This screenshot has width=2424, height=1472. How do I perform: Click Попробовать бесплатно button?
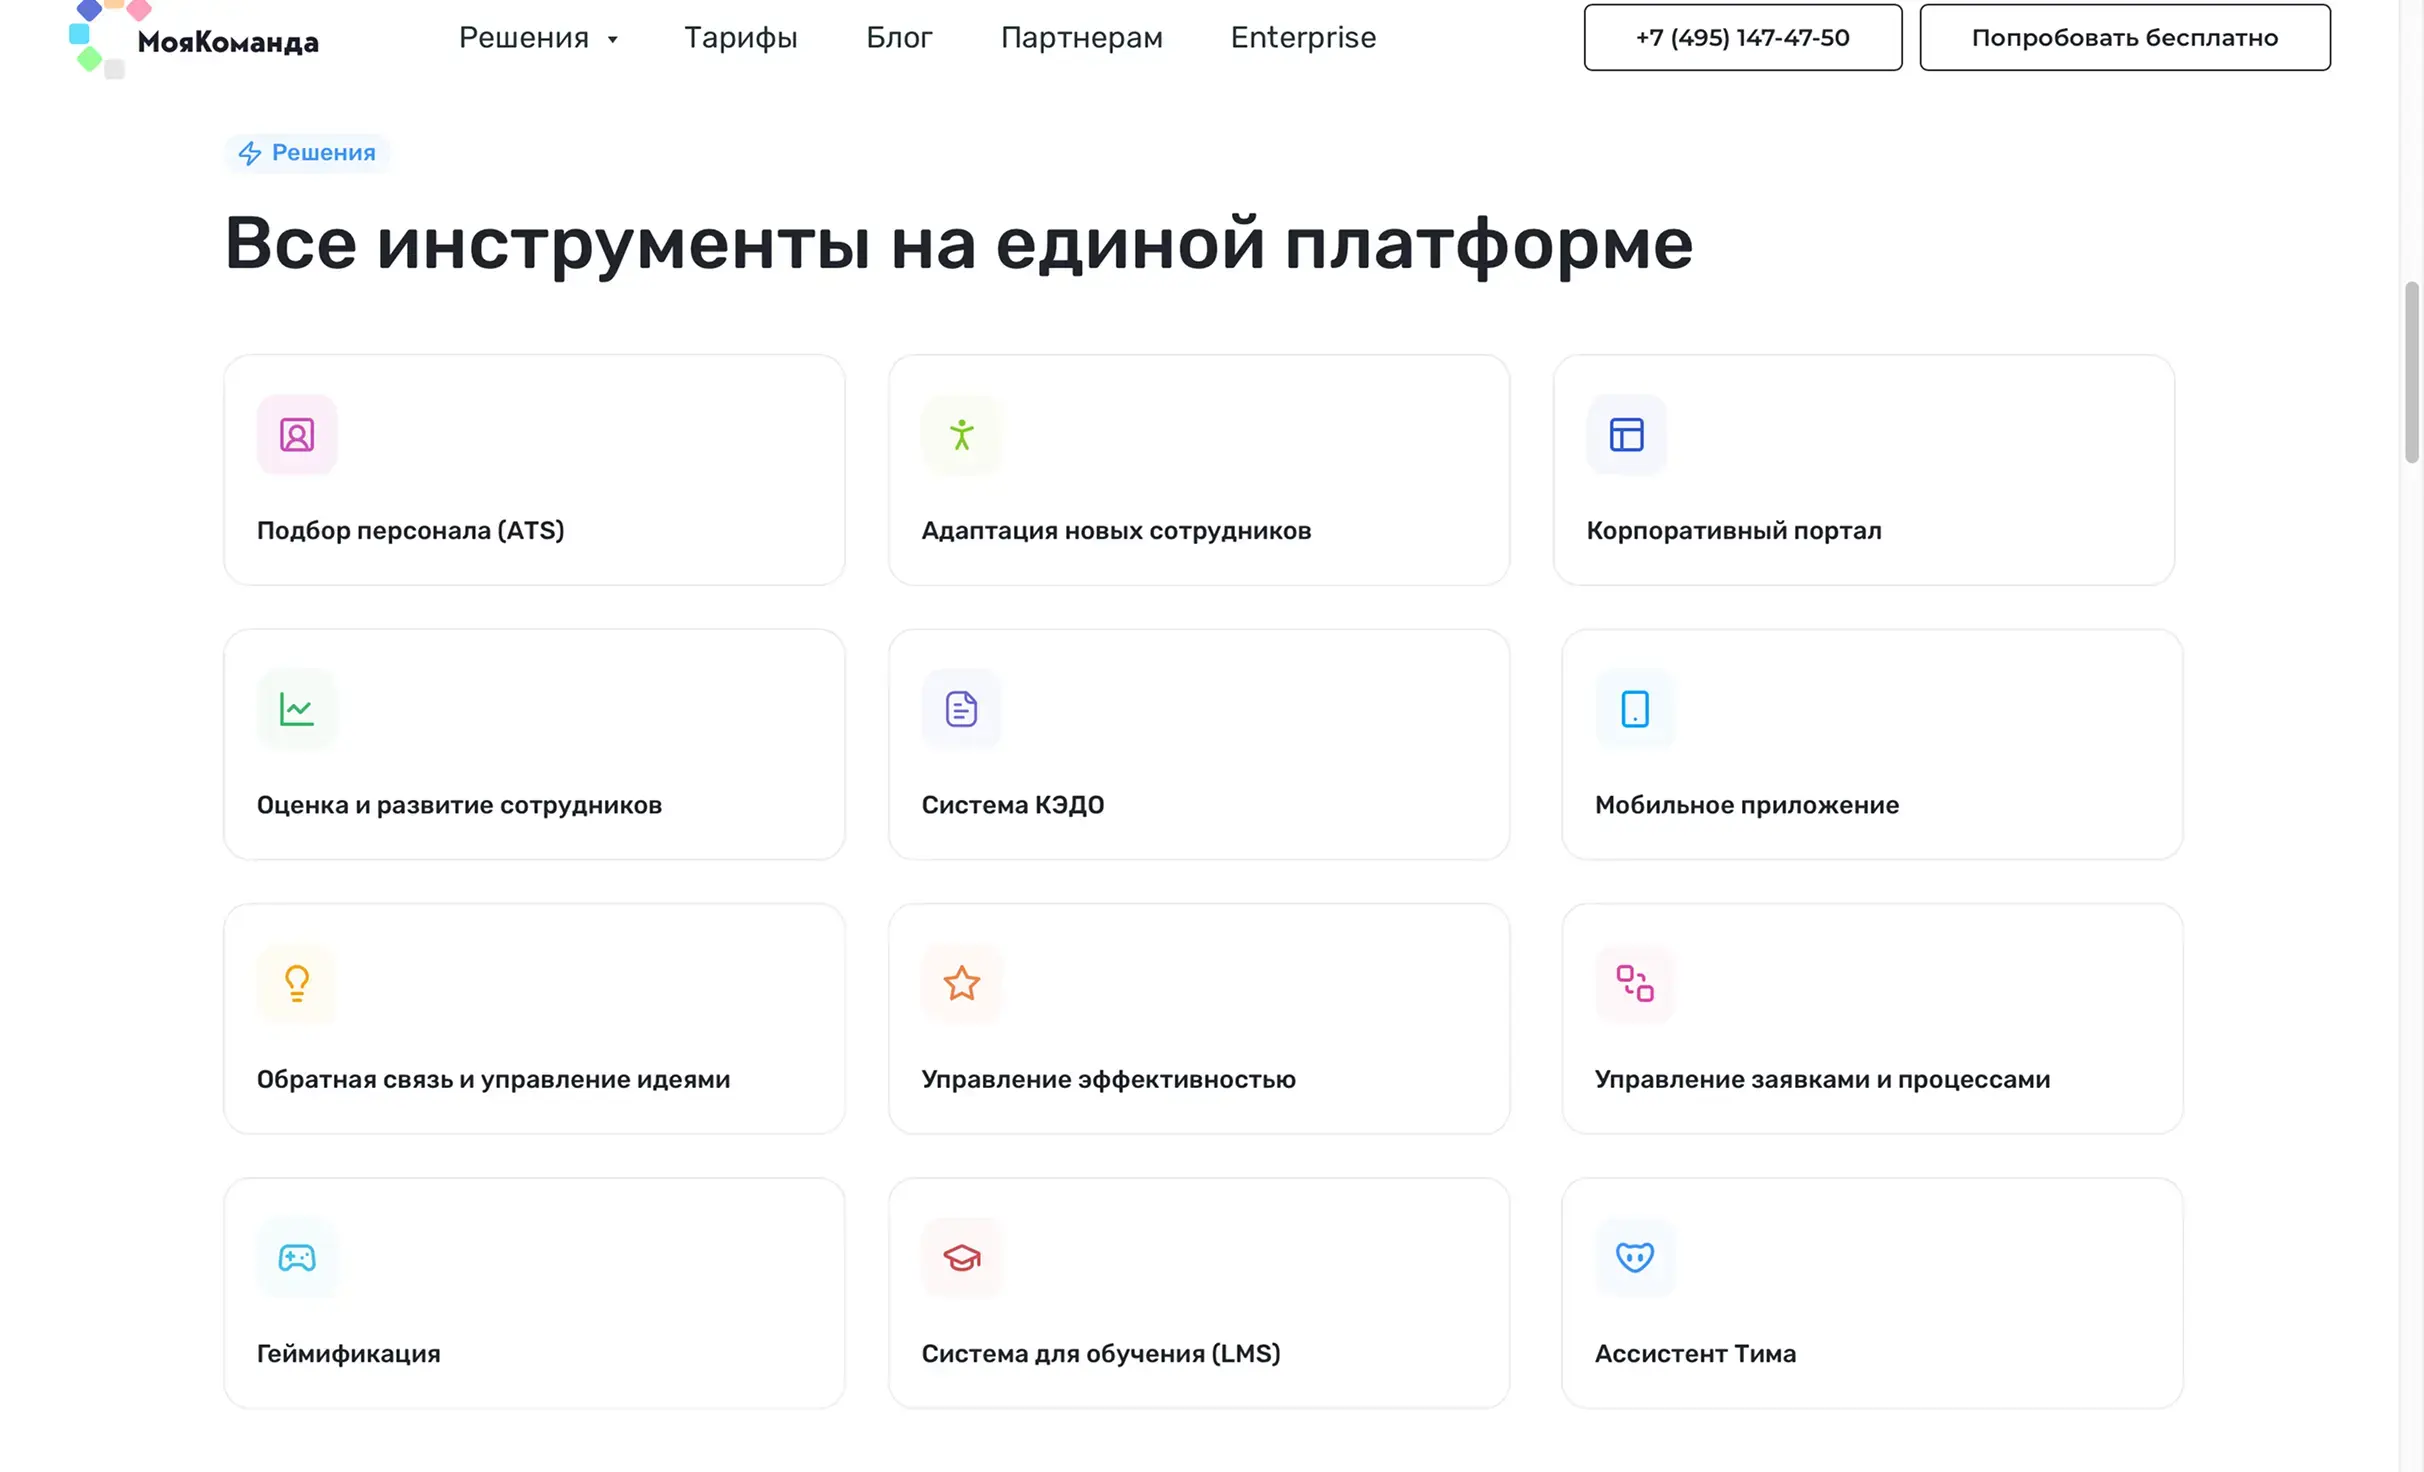click(x=2124, y=37)
